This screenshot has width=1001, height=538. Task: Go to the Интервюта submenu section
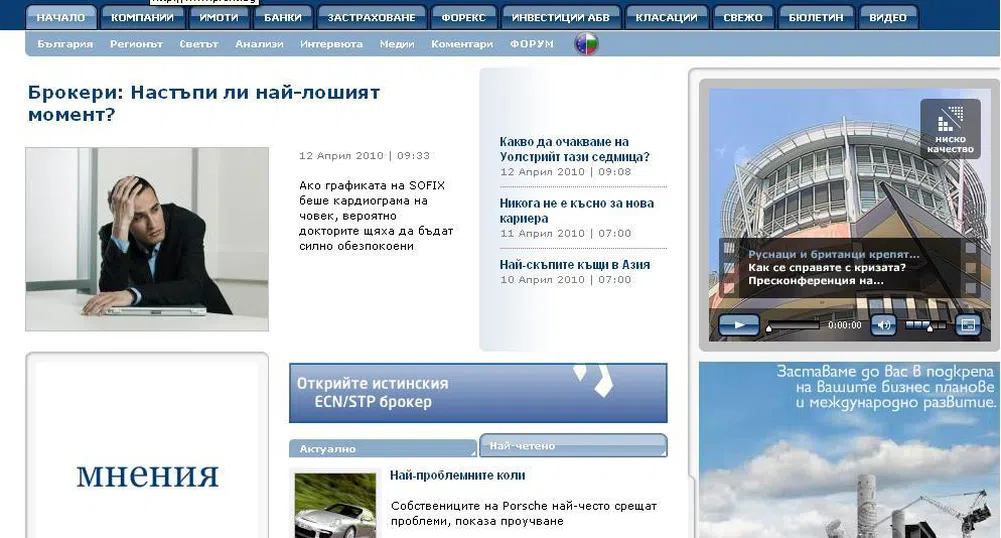[331, 44]
